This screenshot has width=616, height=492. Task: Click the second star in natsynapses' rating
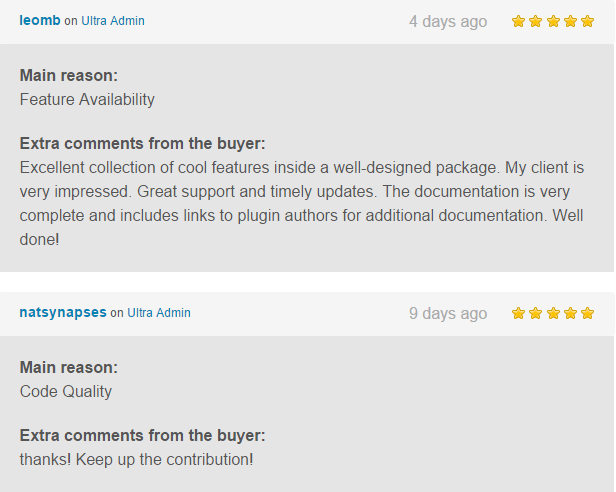pos(536,313)
